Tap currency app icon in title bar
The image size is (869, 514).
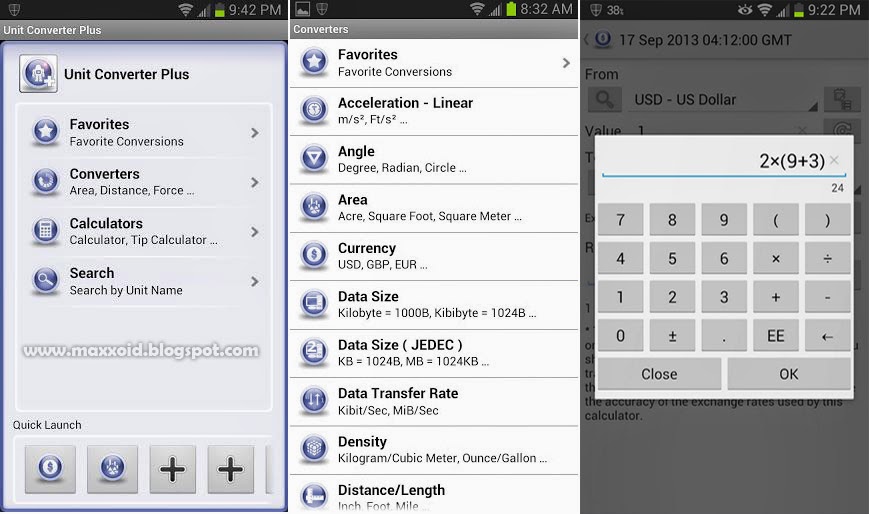point(603,39)
